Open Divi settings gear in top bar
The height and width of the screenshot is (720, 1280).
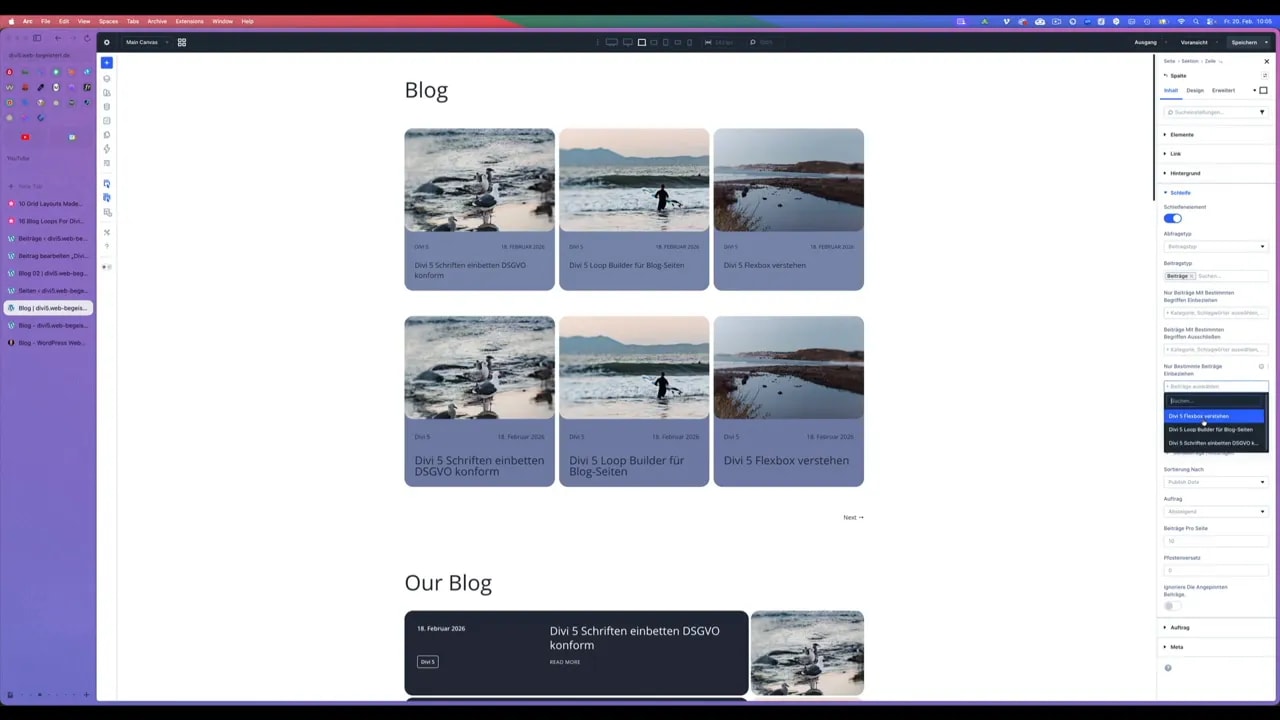coord(107,42)
